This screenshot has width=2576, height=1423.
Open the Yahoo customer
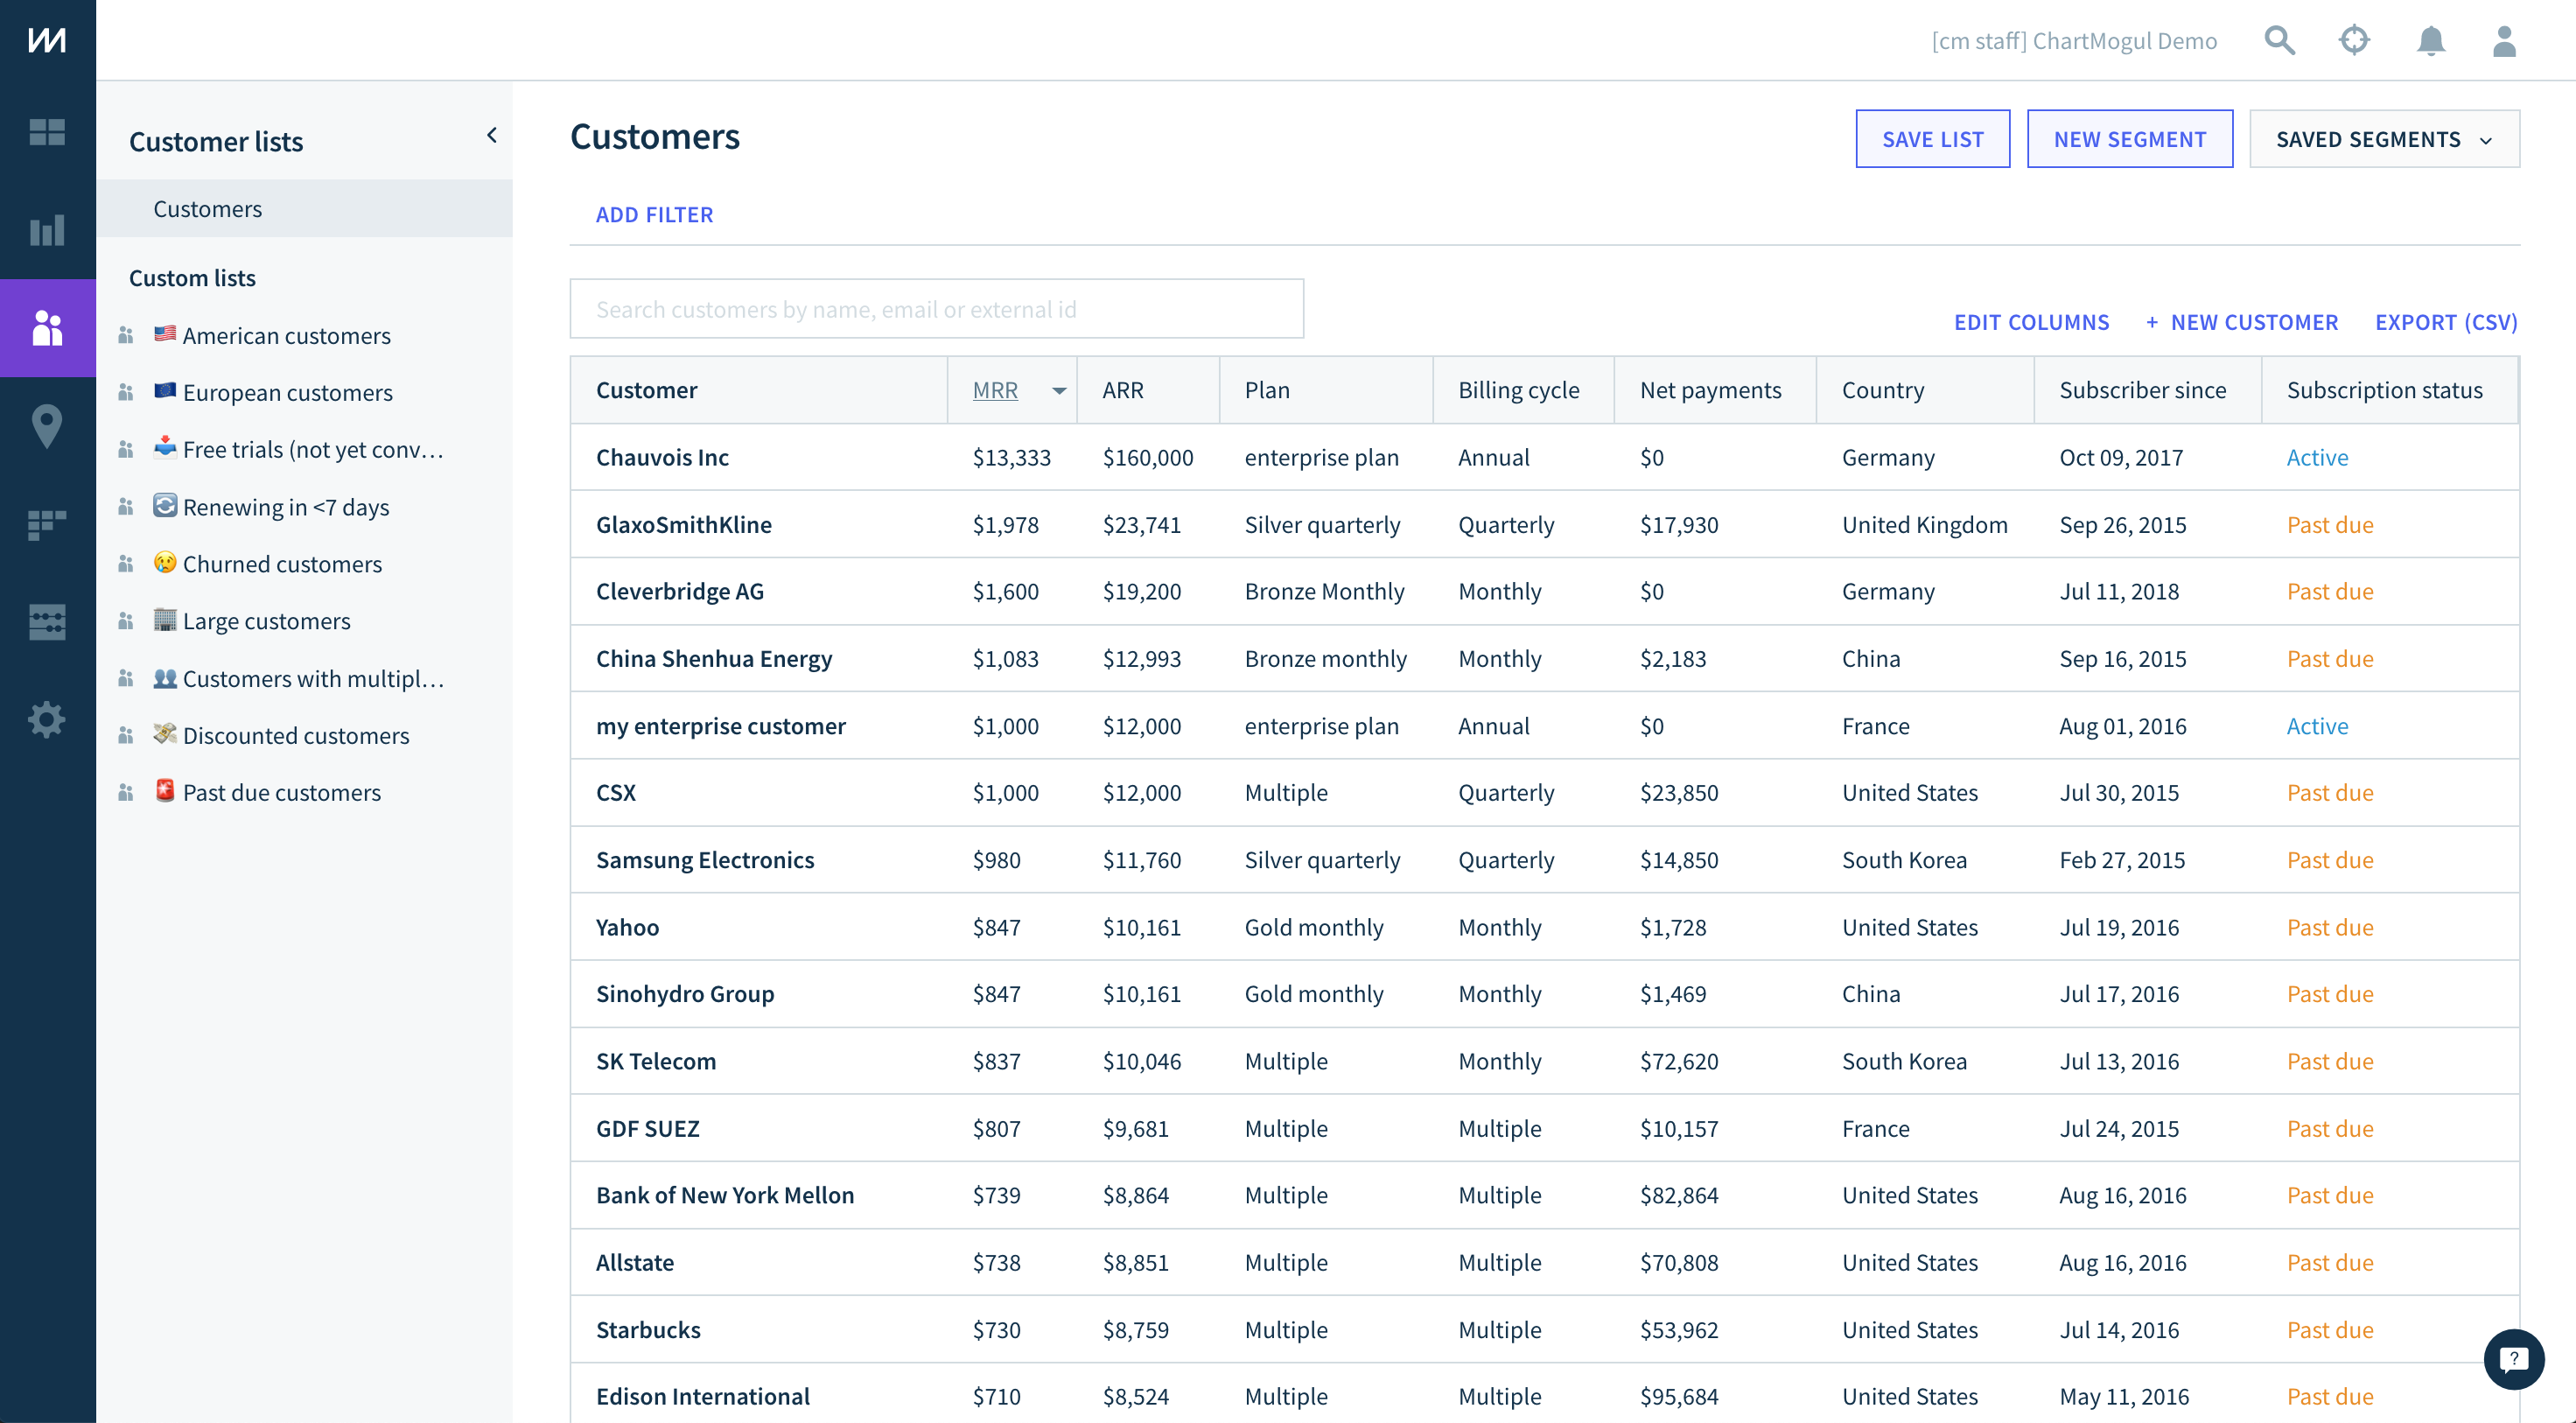pyautogui.click(x=627, y=927)
